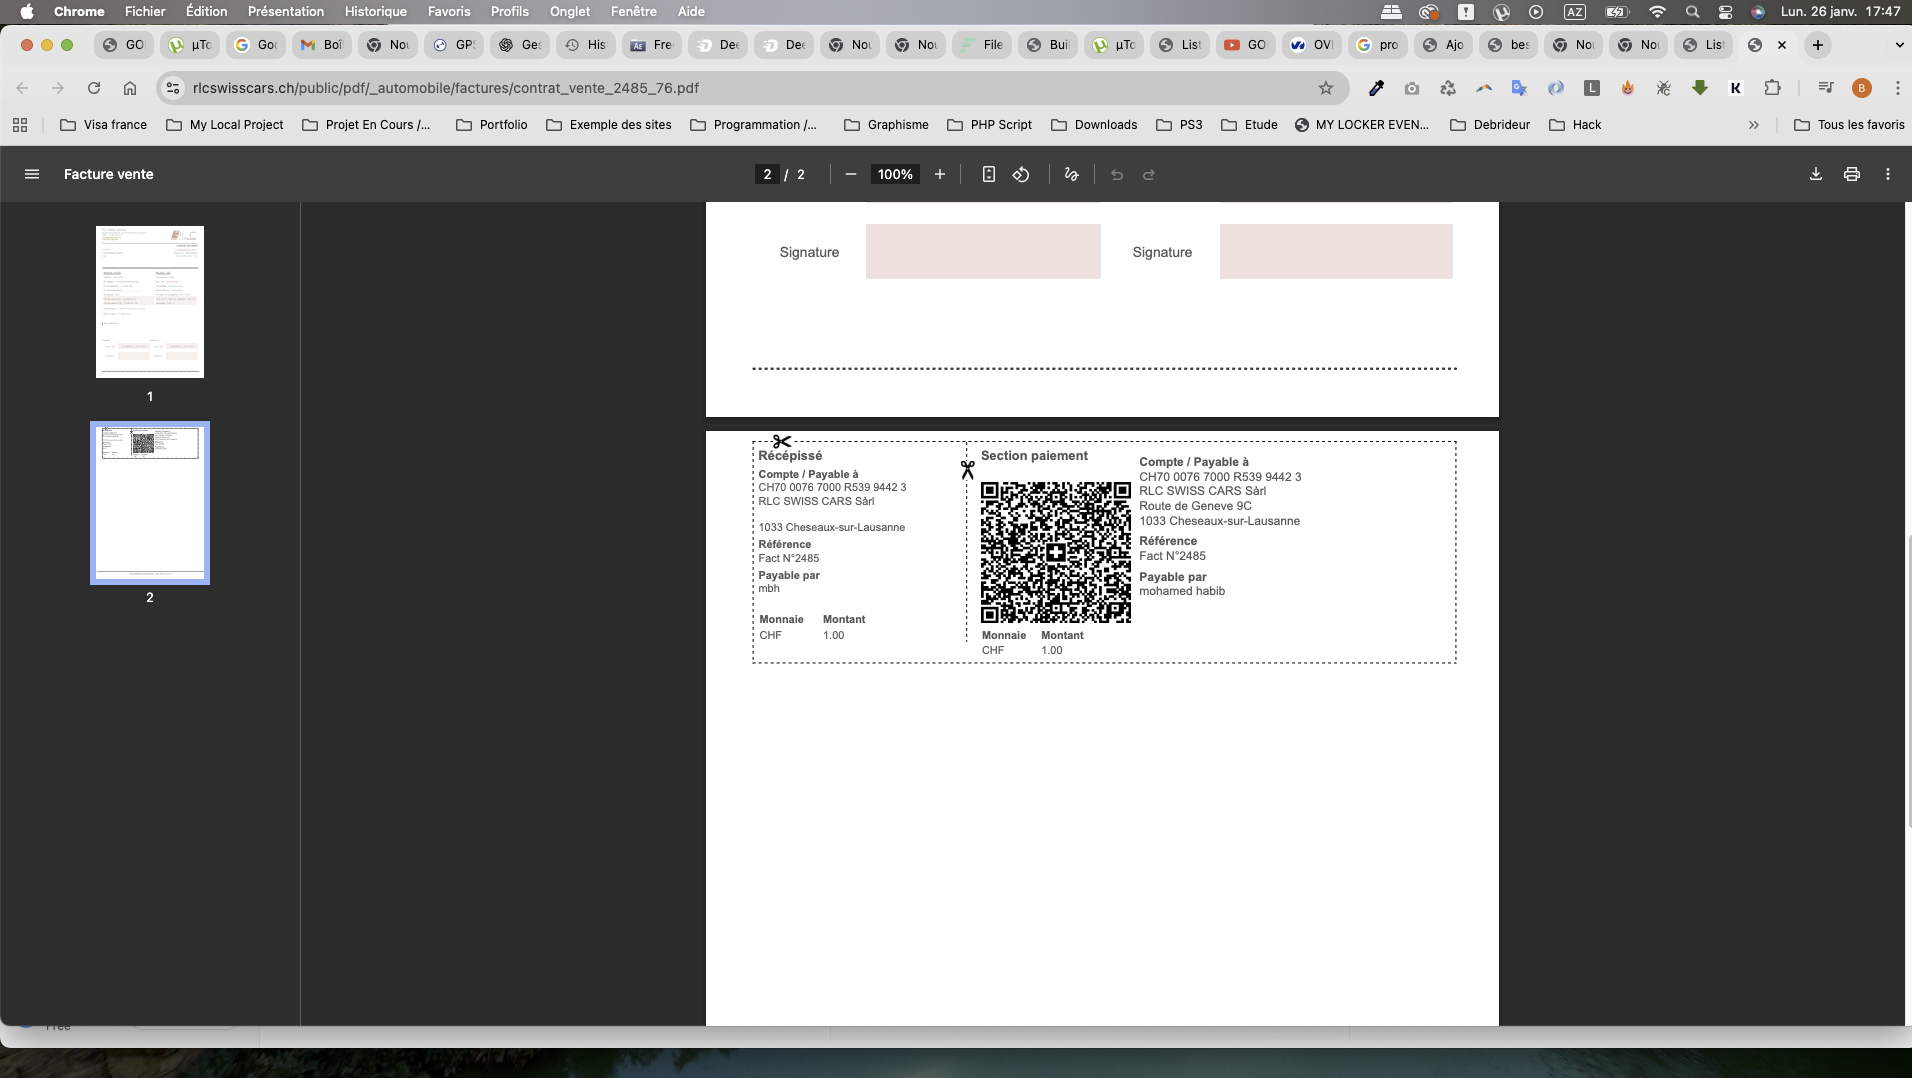The height and width of the screenshot is (1078, 1912).
Task: Rotate the PDF counterclockwise
Action: pos(1021,174)
